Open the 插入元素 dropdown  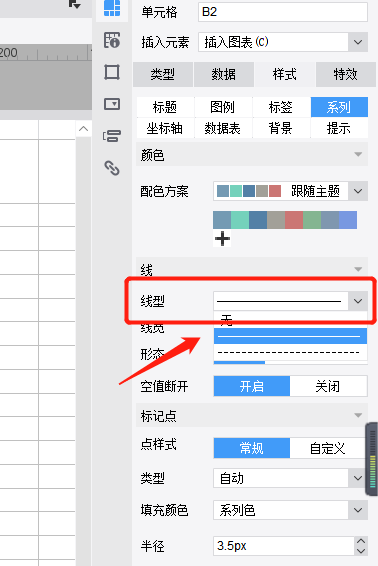coord(283,42)
